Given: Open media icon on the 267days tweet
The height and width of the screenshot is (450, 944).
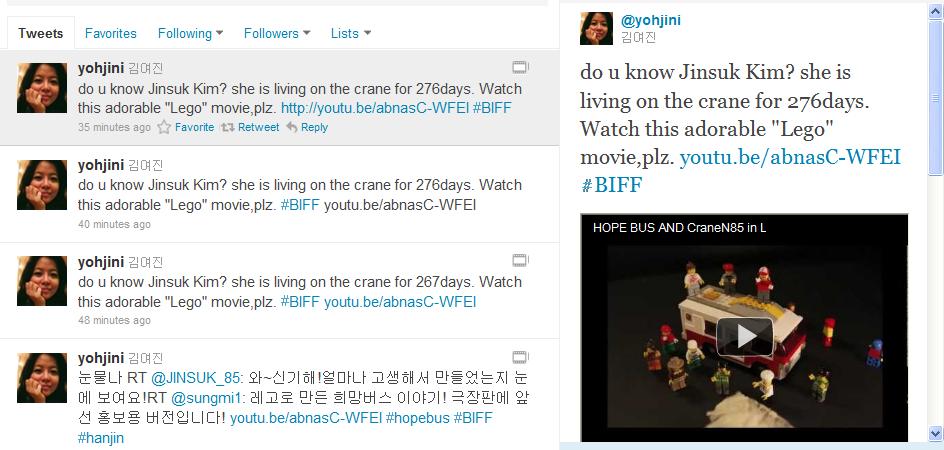Looking at the screenshot, I should coord(520,260).
